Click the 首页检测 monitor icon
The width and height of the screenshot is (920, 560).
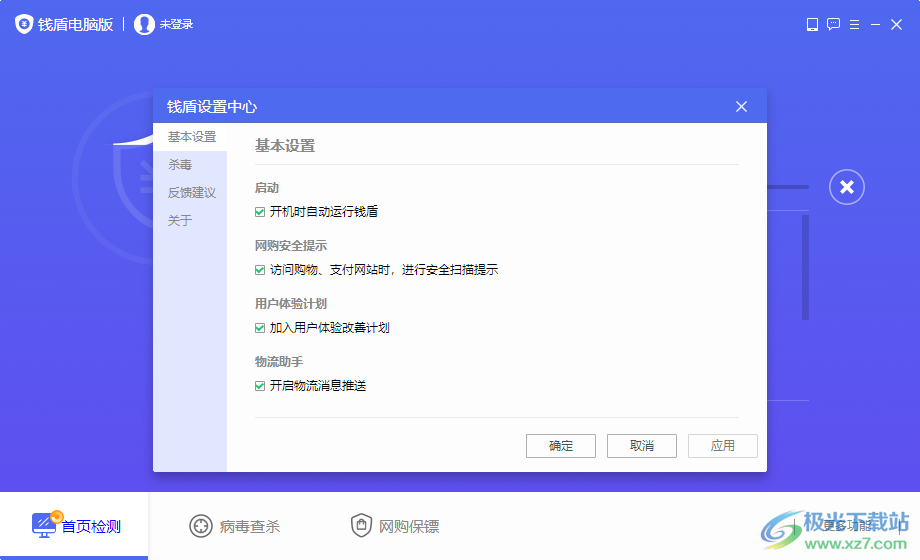click(x=46, y=525)
